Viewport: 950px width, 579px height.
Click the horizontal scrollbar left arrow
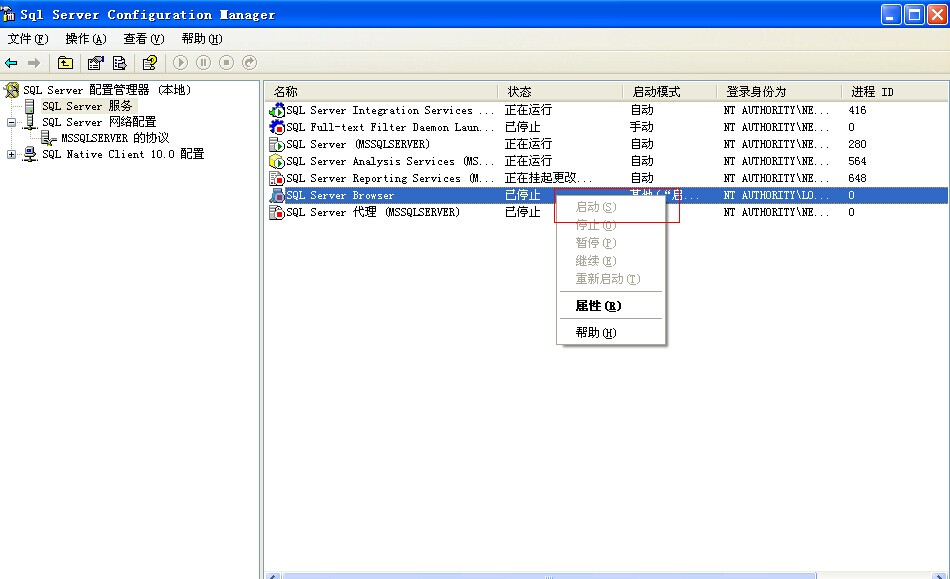click(273, 575)
